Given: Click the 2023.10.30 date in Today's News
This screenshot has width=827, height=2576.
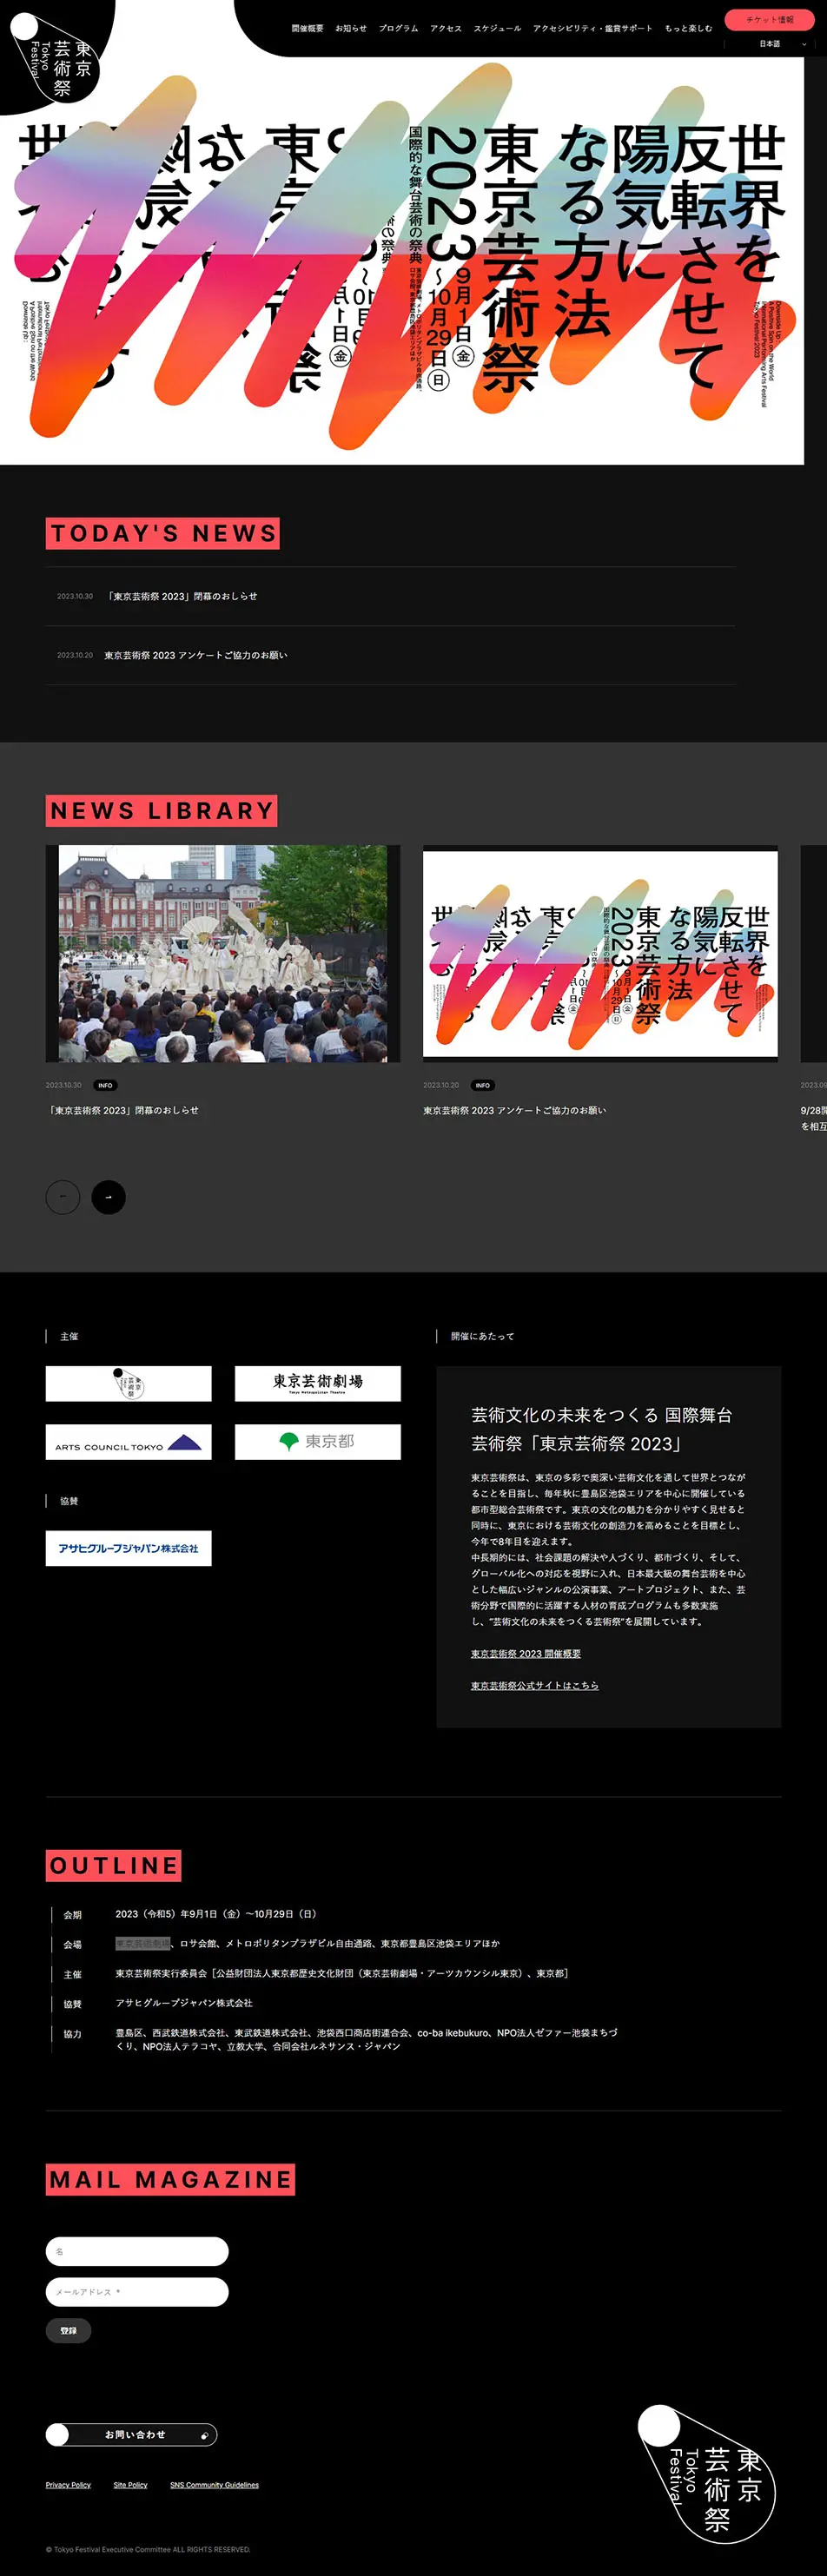Looking at the screenshot, I should click(75, 596).
